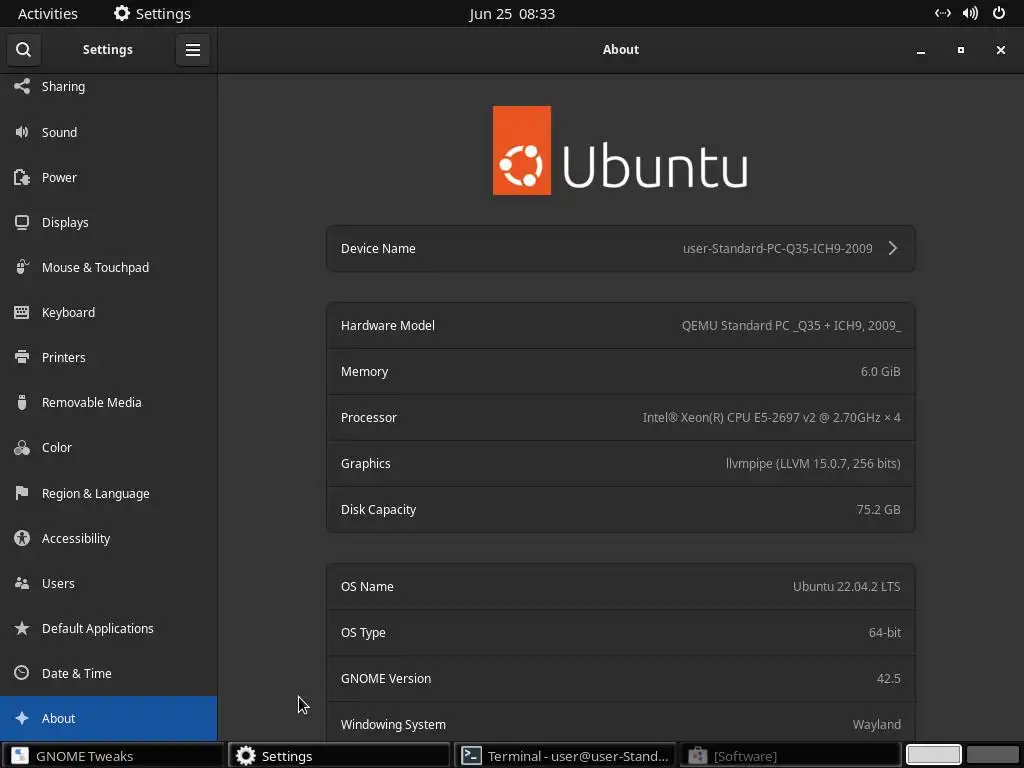Click the Memory value 6.0 GiB
Viewport: 1024px width, 768px height.
click(880, 371)
